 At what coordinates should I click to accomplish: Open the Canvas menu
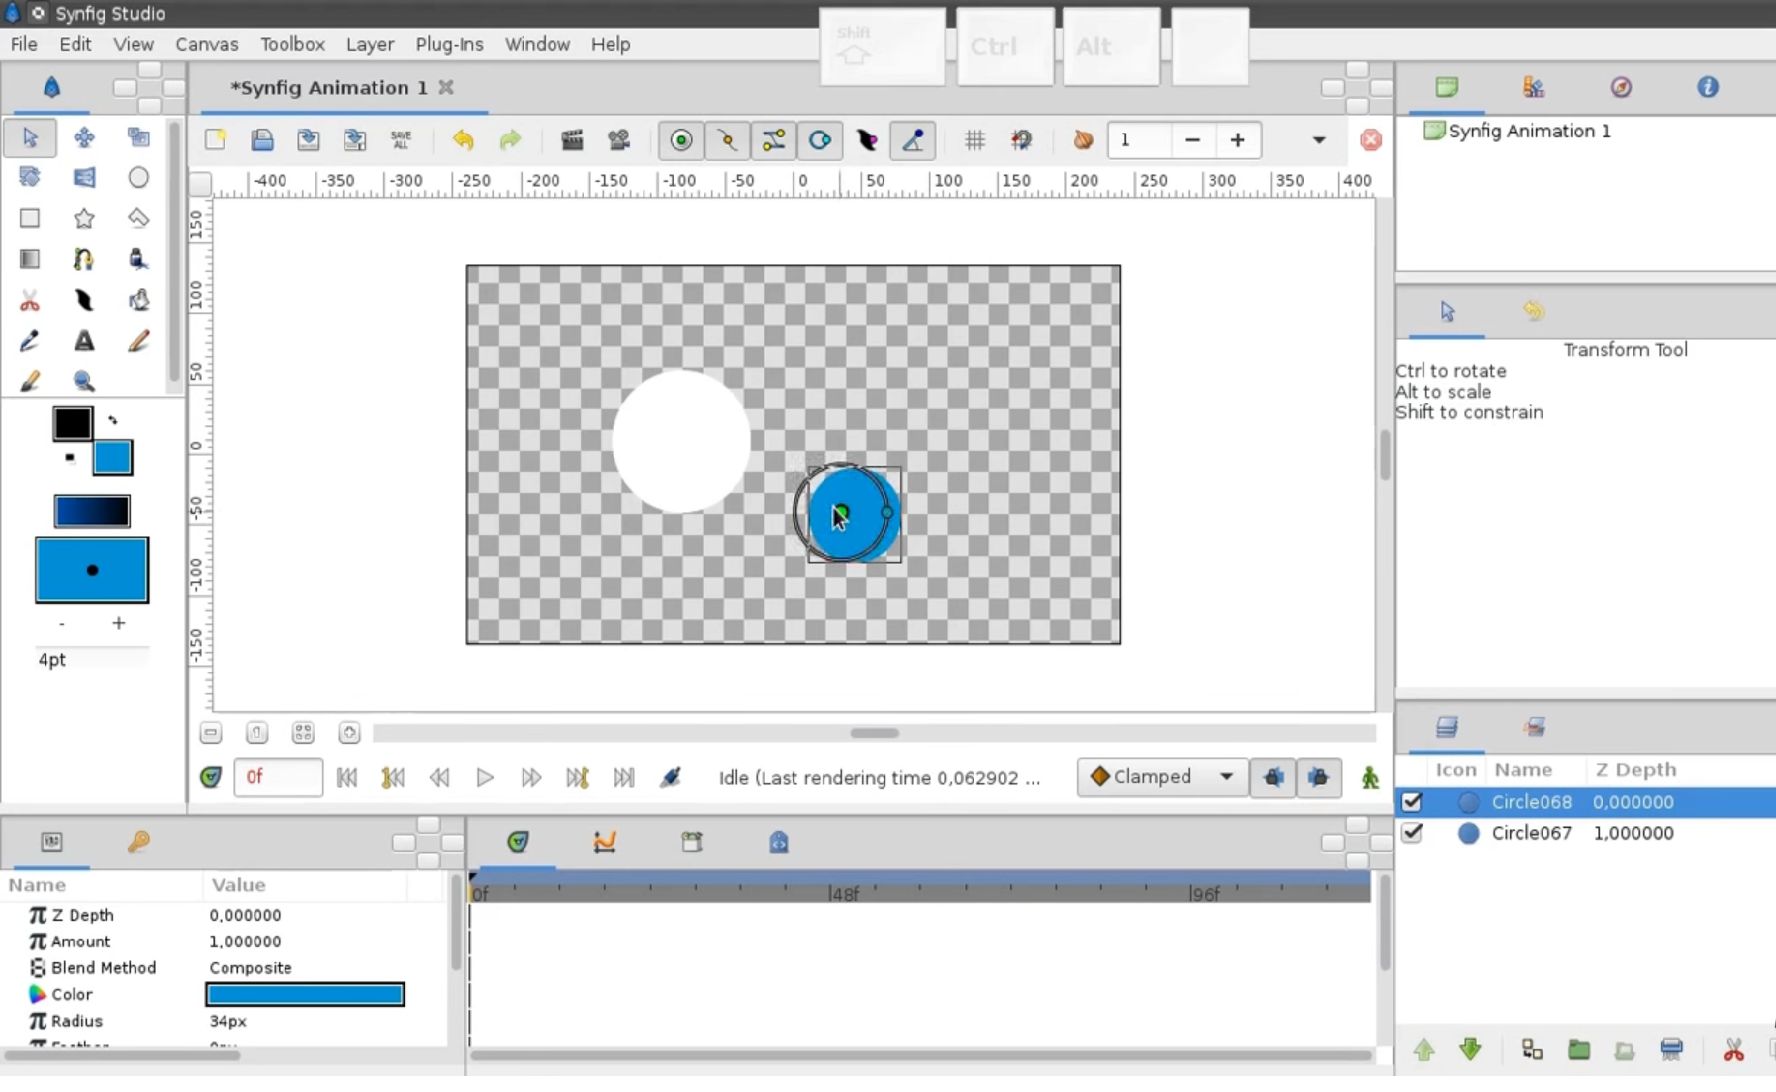207,44
